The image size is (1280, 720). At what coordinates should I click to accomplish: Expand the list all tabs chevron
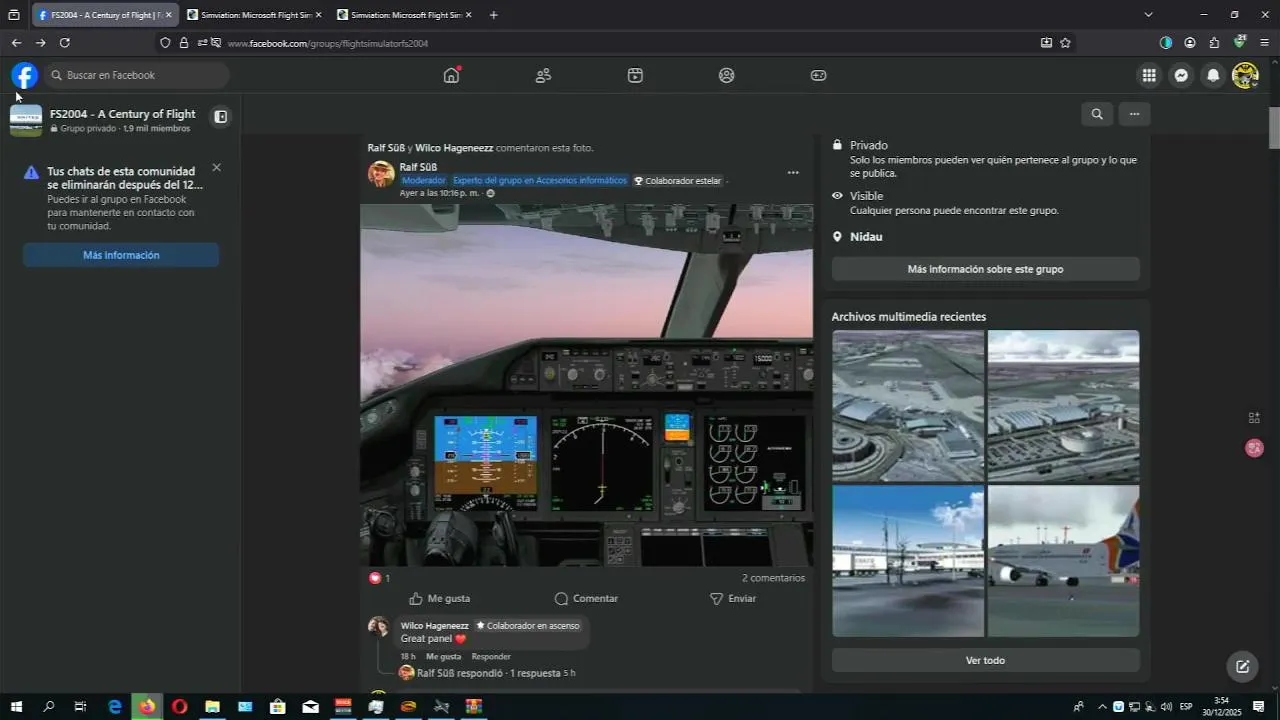pos(1148,15)
